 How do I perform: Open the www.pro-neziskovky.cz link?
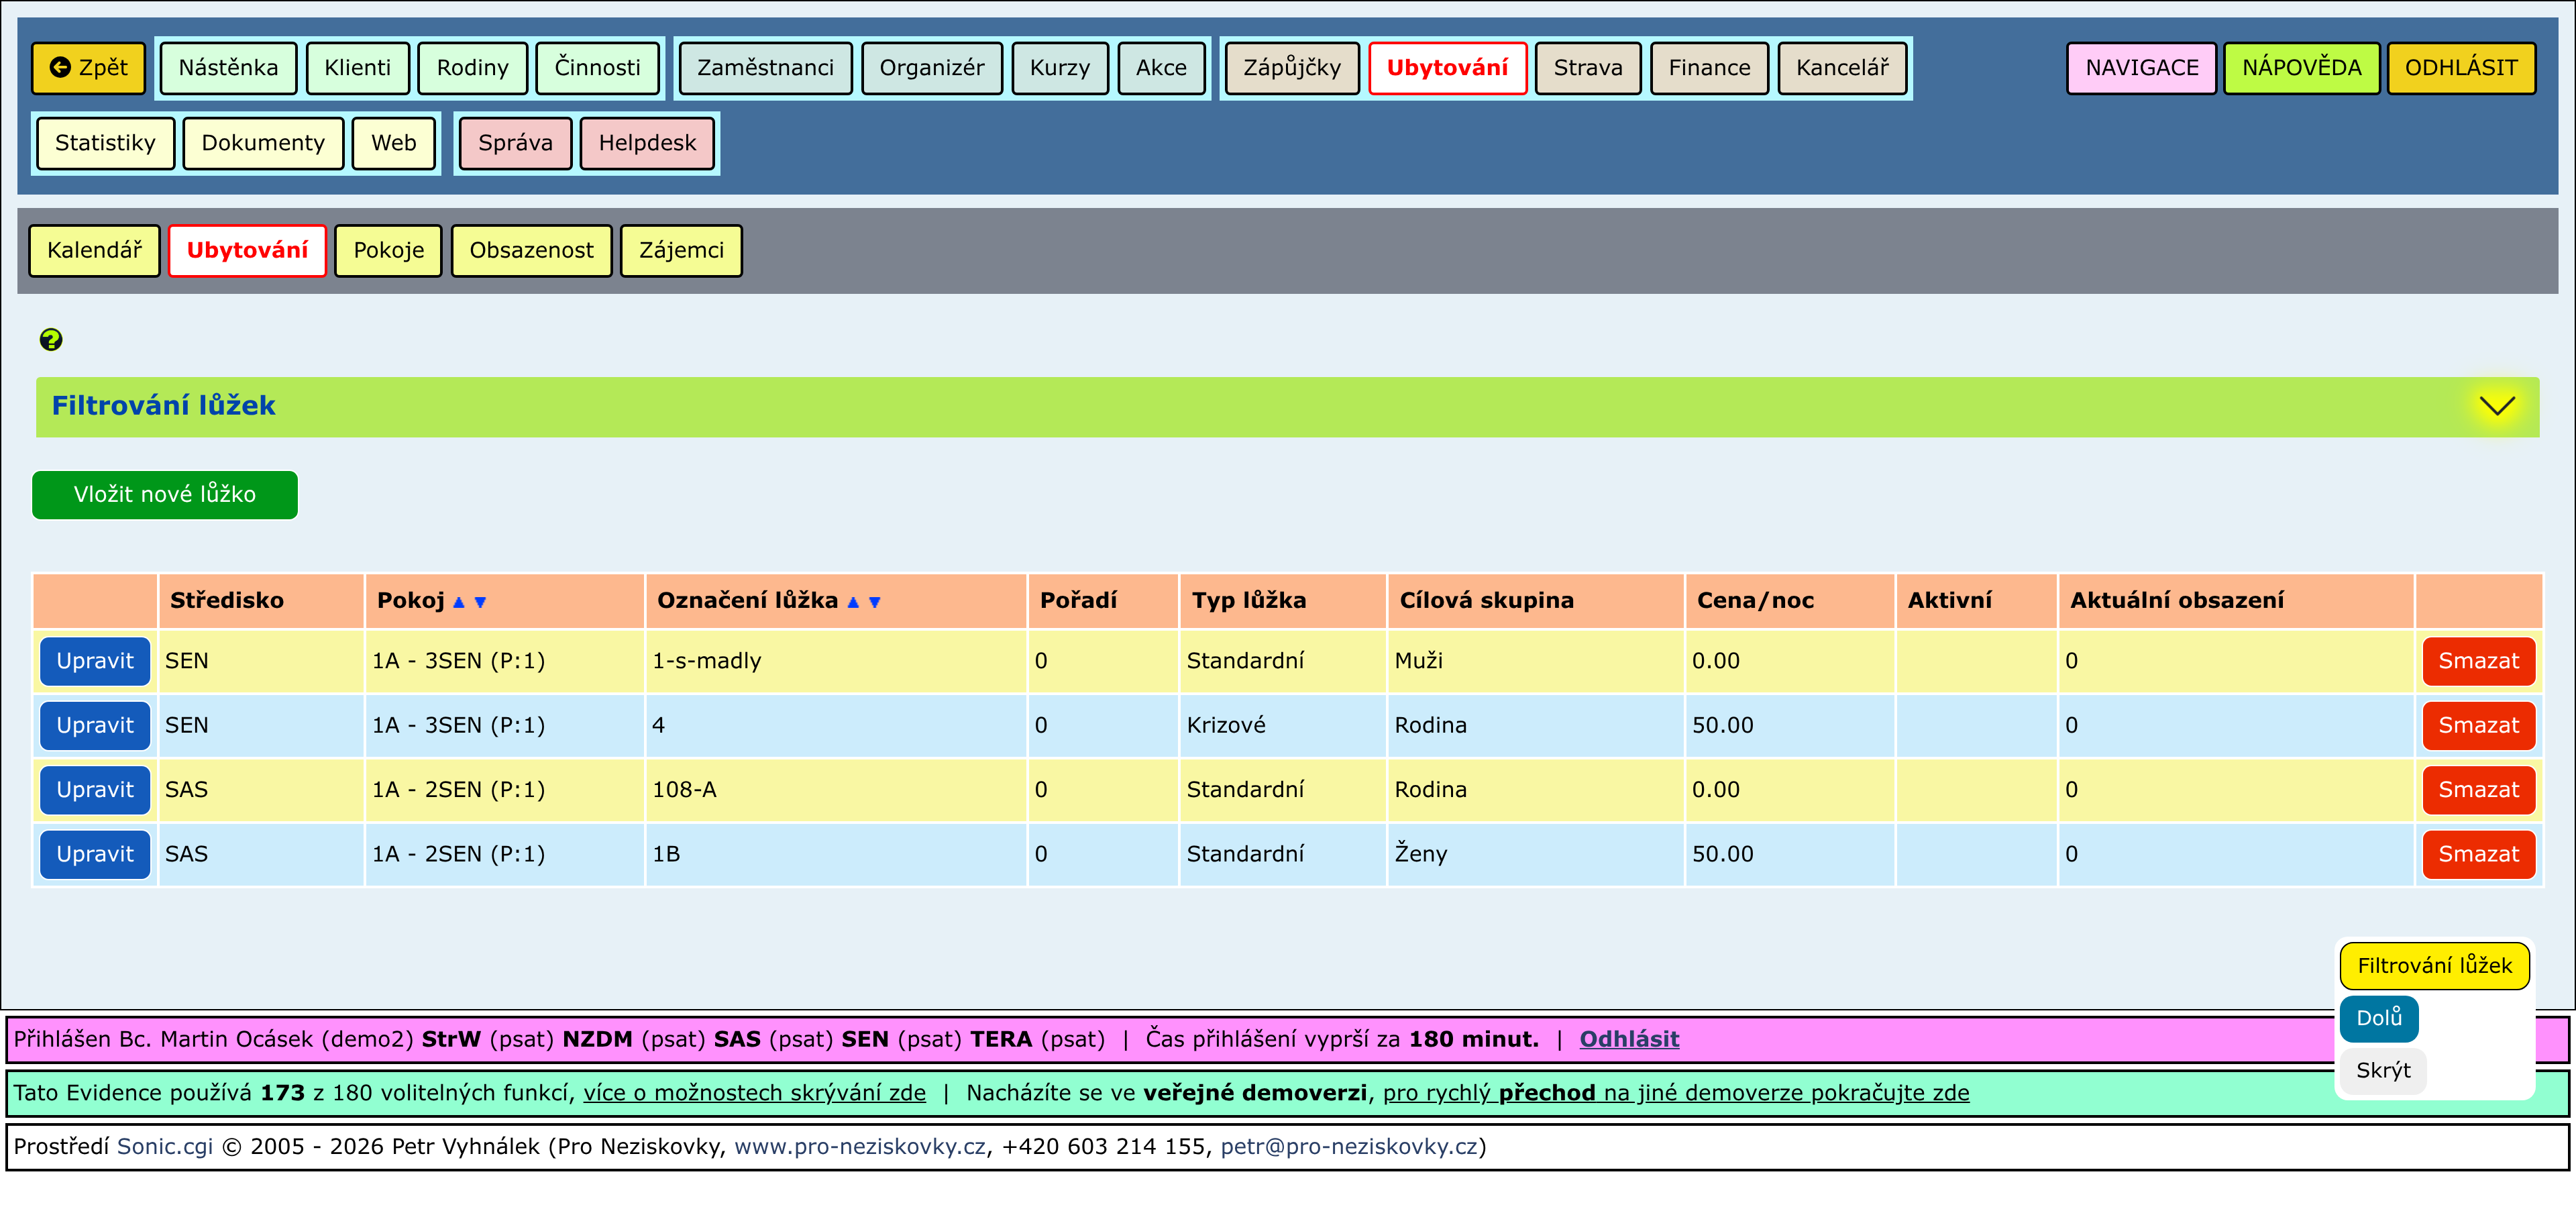click(x=859, y=1146)
